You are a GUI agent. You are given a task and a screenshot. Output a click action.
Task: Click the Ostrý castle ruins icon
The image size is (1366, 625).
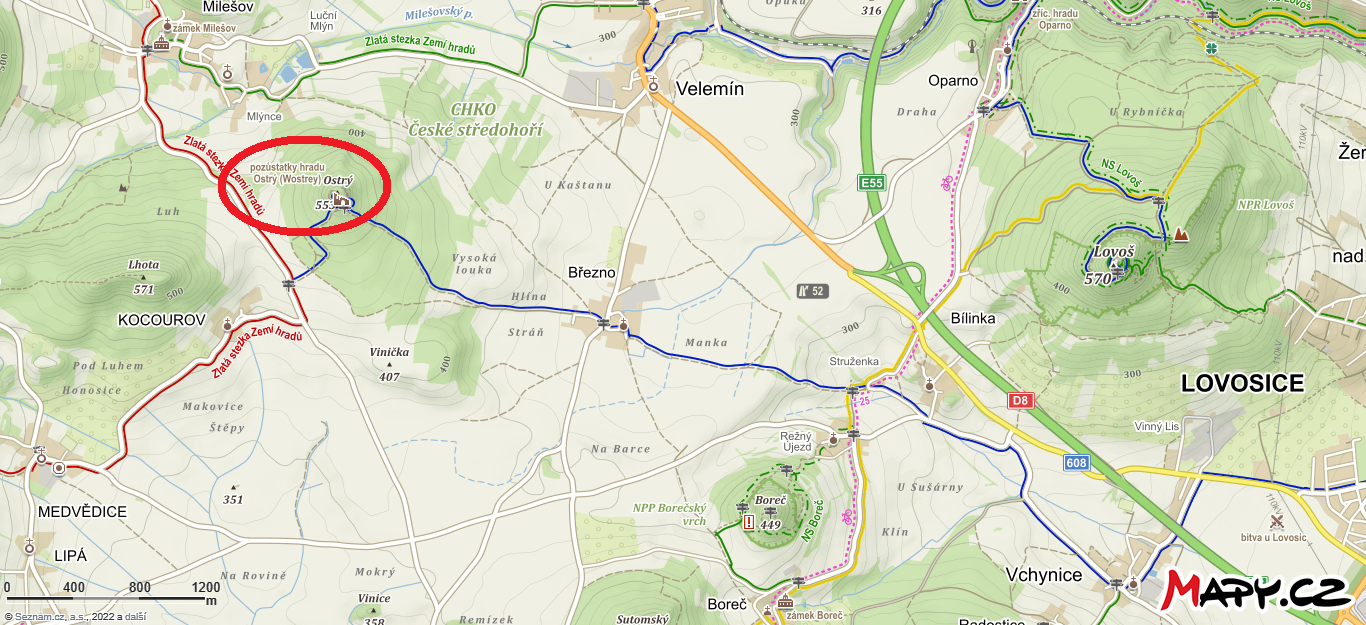(341, 201)
